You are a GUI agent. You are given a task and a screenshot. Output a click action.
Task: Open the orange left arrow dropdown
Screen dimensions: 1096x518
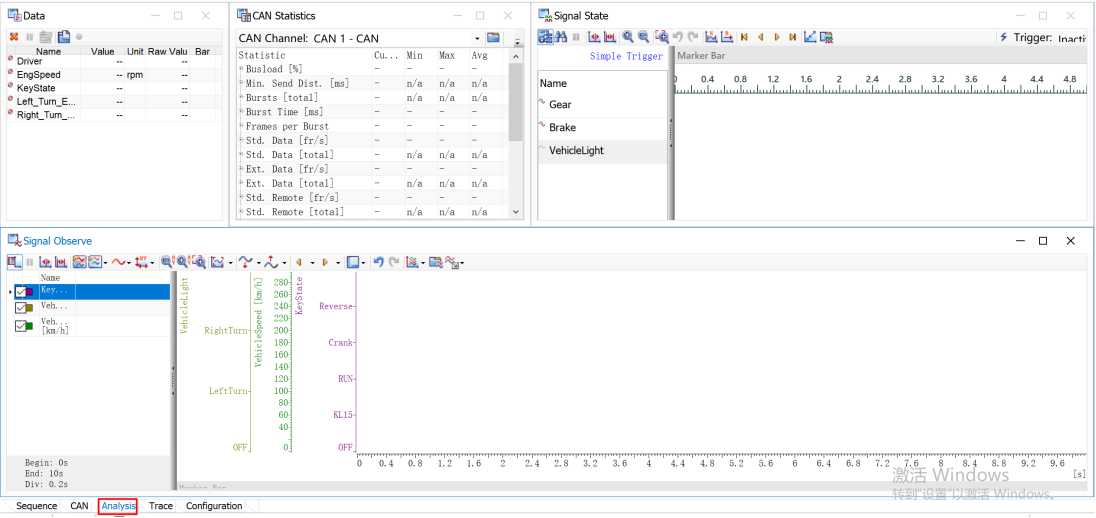tap(312, 263)
